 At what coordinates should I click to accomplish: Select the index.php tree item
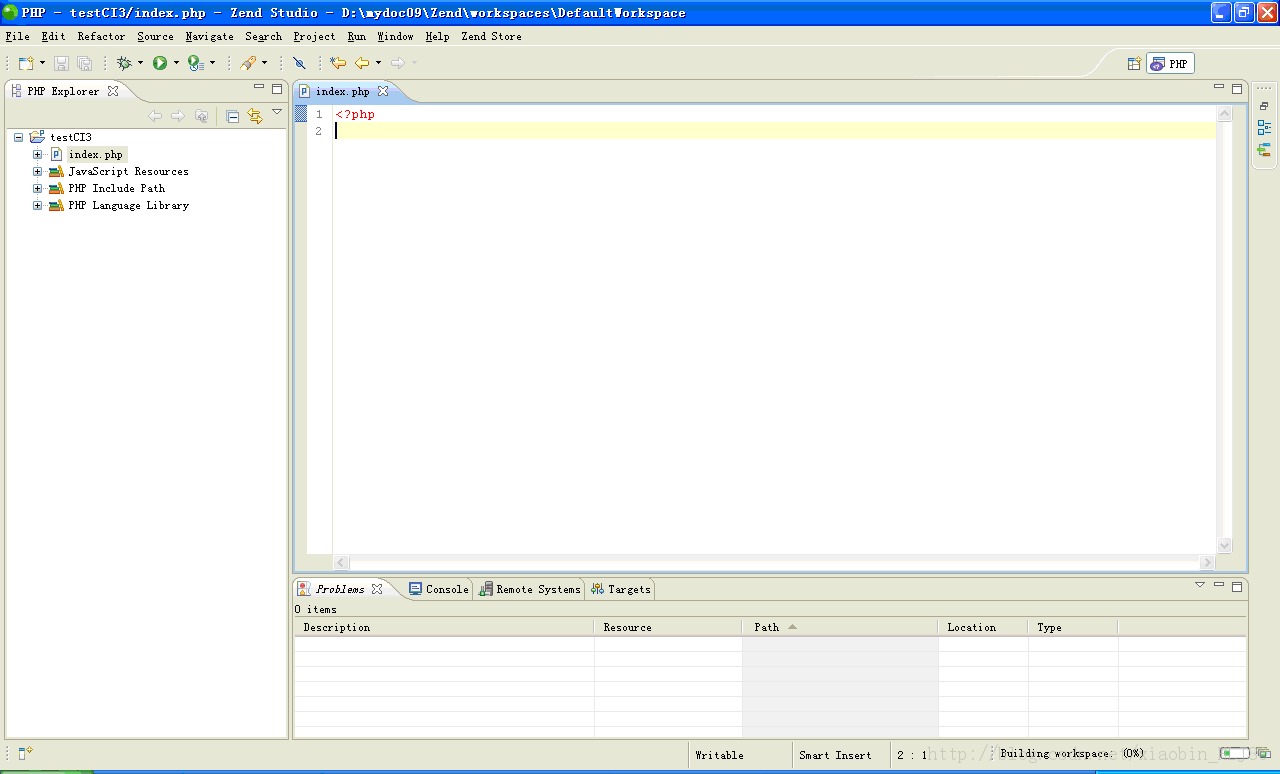pos(96,154)
